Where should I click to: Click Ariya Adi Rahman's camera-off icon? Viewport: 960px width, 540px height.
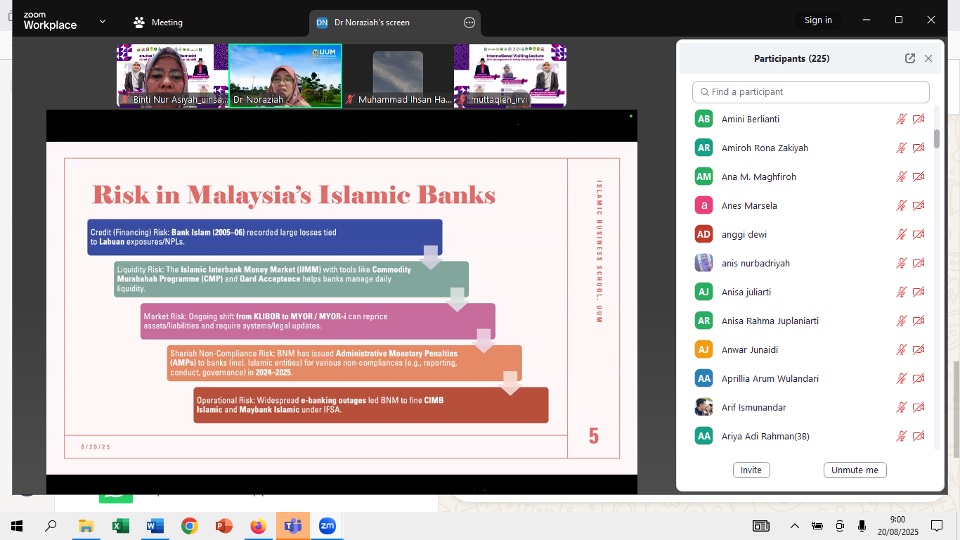click(918, 435)
